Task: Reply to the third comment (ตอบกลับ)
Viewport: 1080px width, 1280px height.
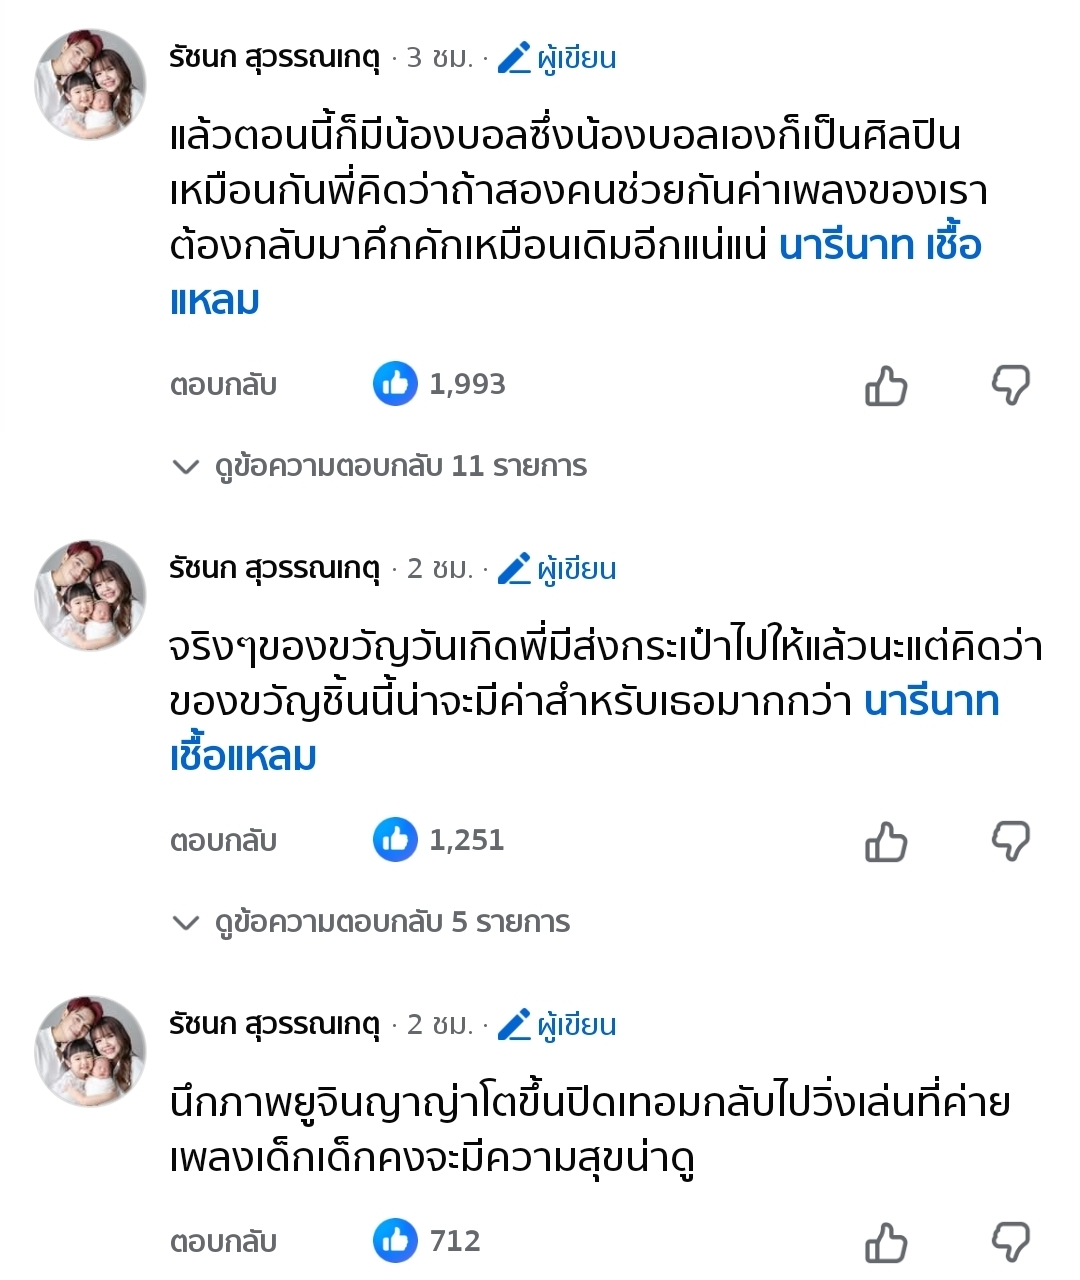Action: coord(223,1242)
